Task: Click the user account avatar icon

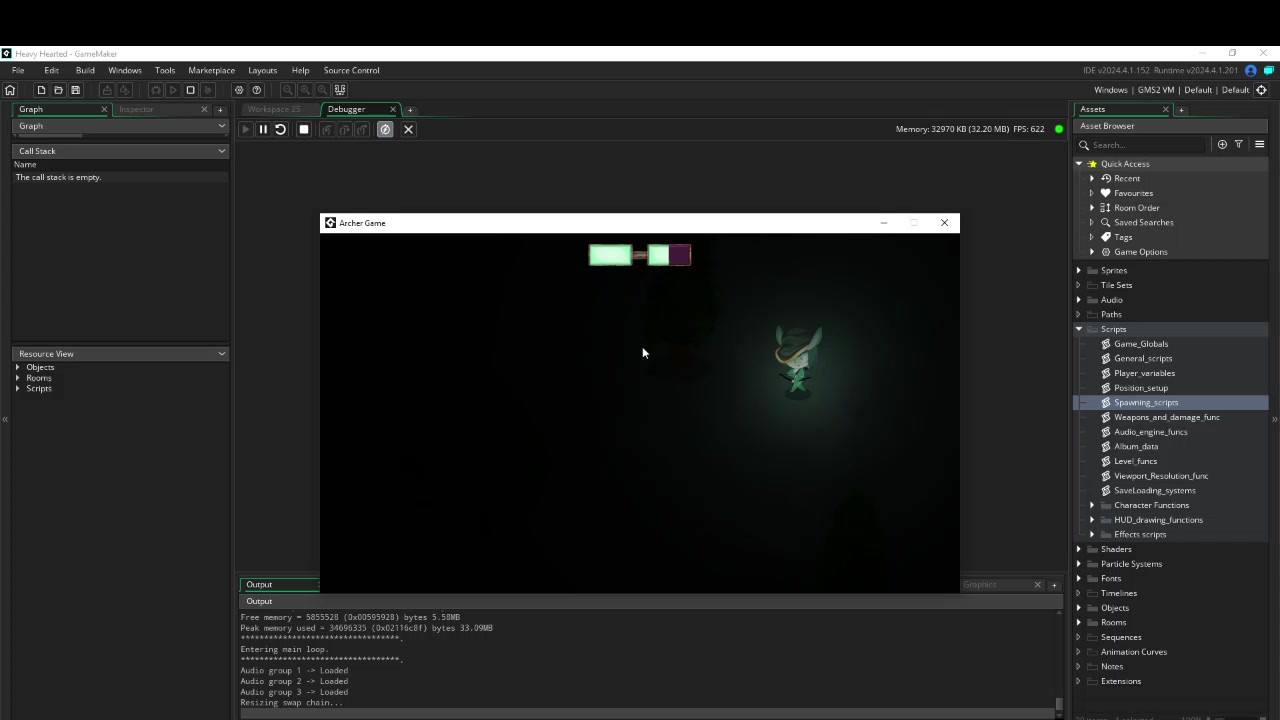Action: (1251, 70)
